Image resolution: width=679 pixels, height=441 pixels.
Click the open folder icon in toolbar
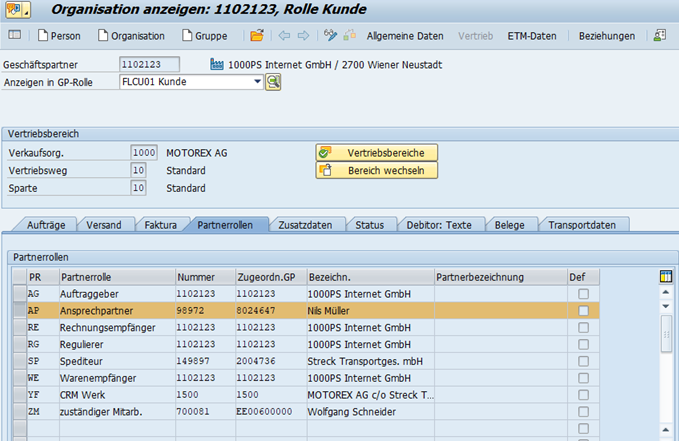point(257,36)
